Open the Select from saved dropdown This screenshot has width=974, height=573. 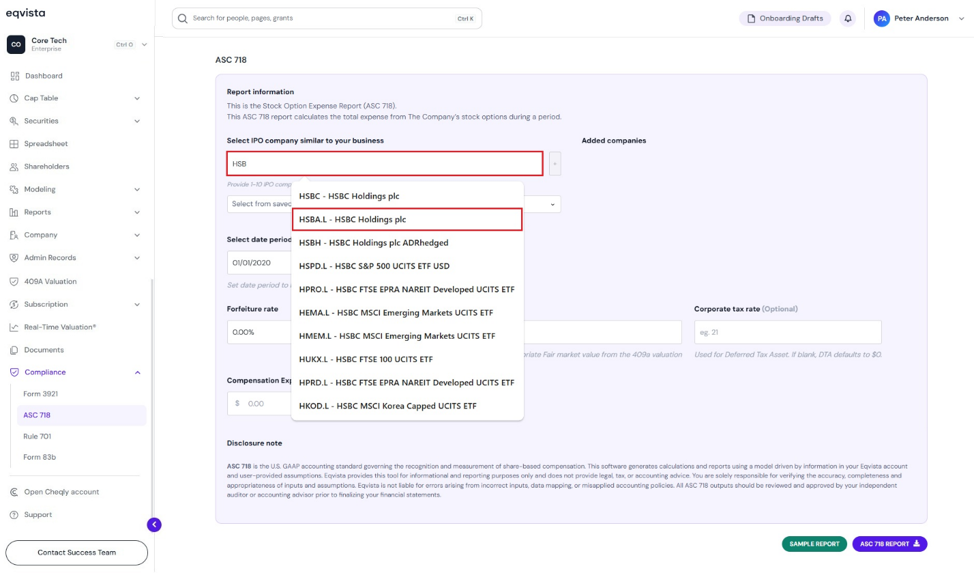pyautogui.click(x=394, y=204)
